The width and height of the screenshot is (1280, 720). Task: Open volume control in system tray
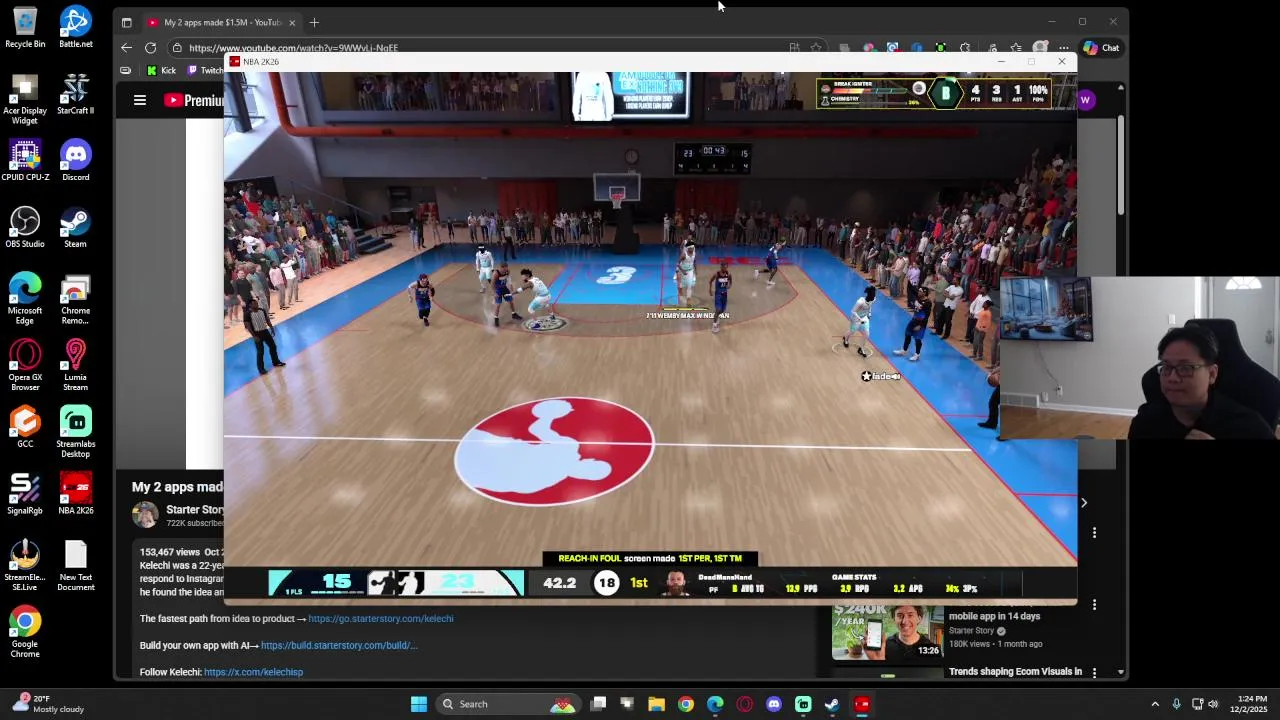[x=1213, y=704]
